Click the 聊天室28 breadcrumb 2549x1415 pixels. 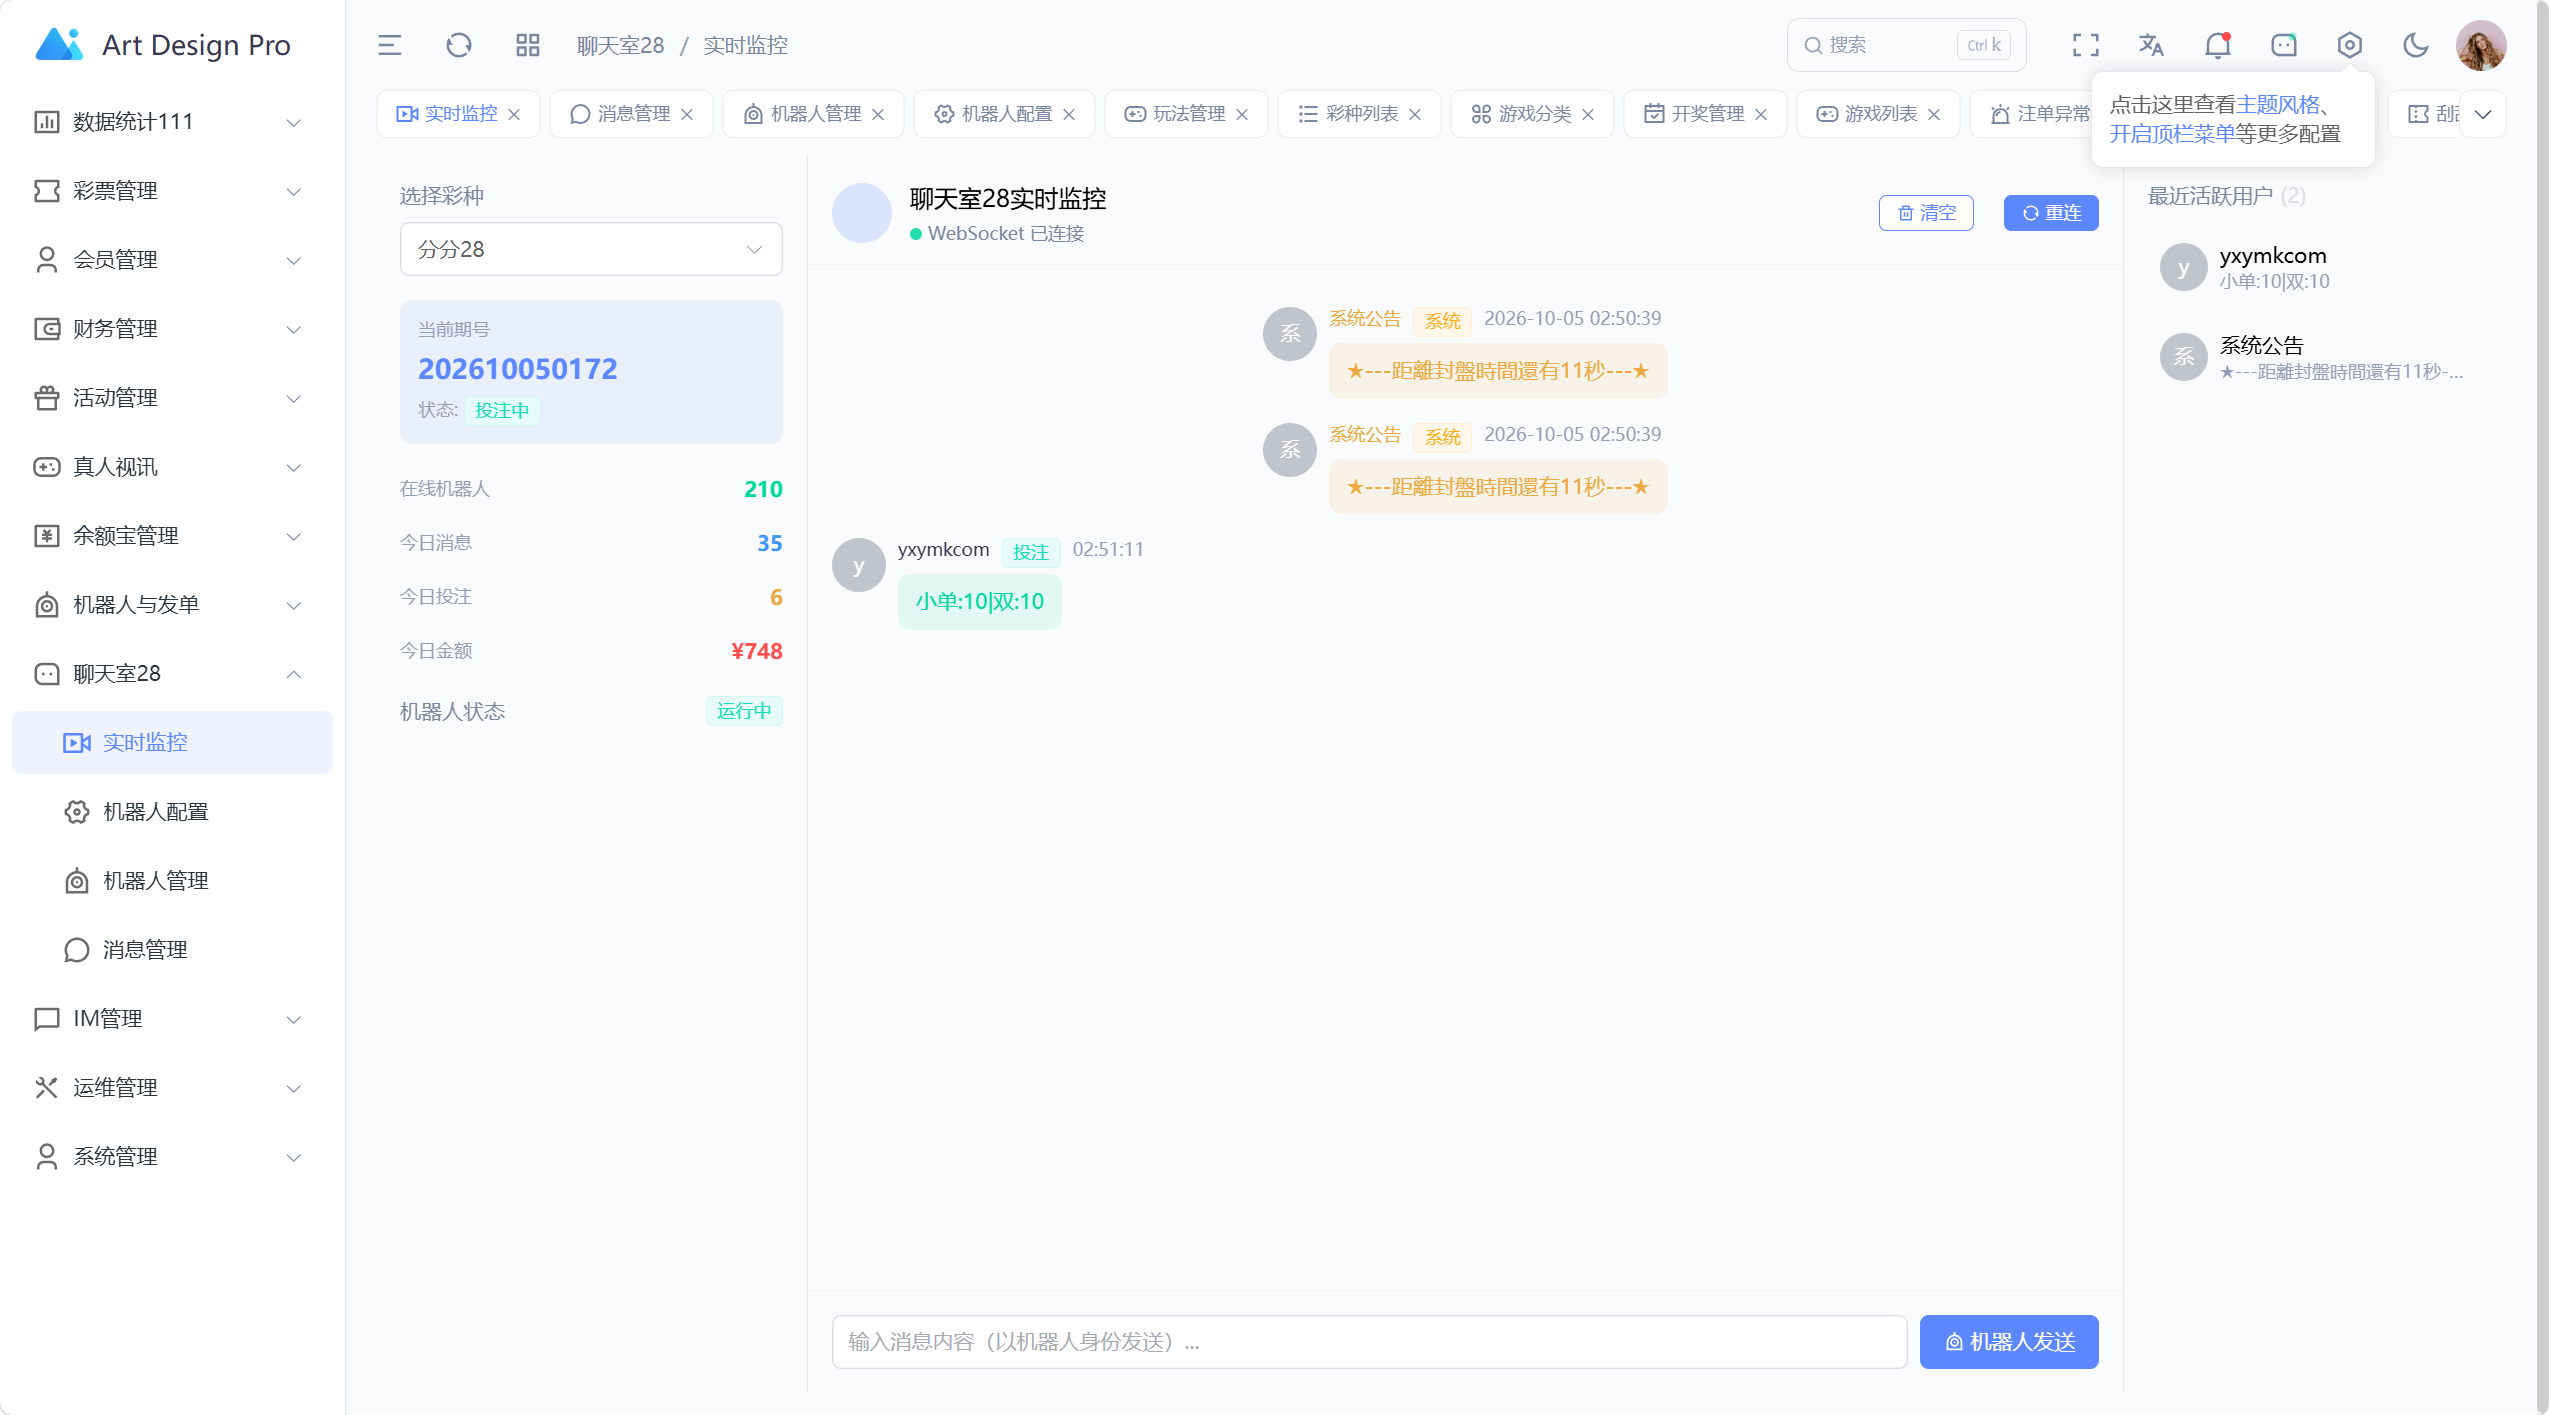coord(620,45)
